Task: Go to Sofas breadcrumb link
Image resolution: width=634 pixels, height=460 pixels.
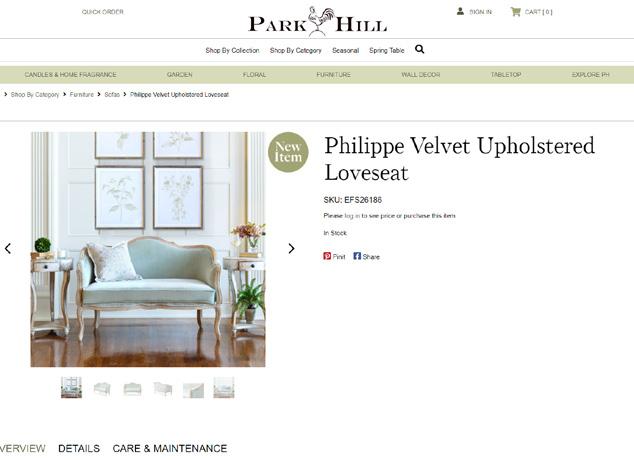Action: point(112,95)
